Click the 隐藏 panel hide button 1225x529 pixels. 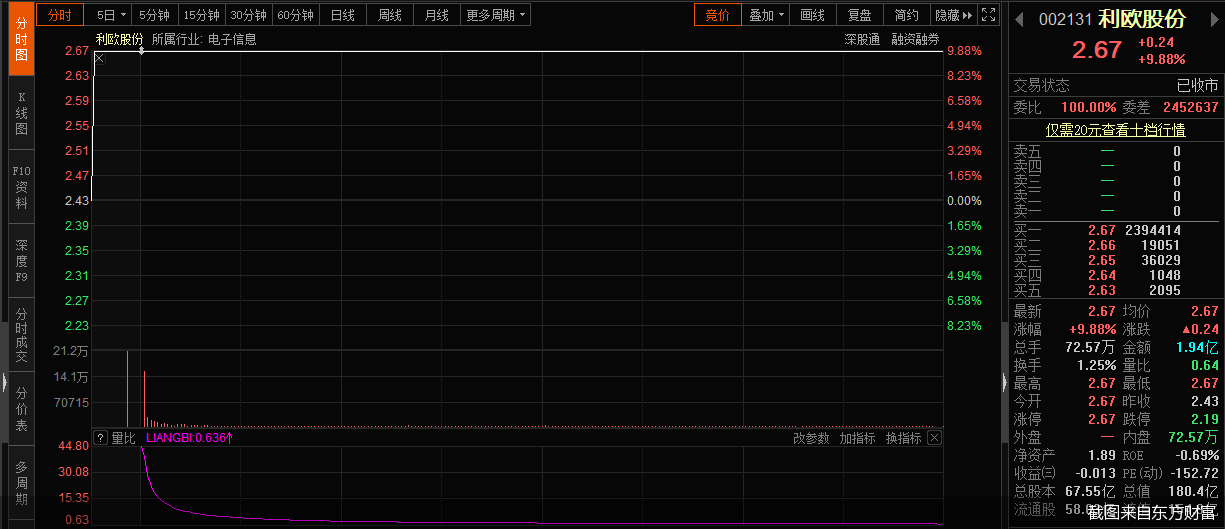click(x=952, y=15)
